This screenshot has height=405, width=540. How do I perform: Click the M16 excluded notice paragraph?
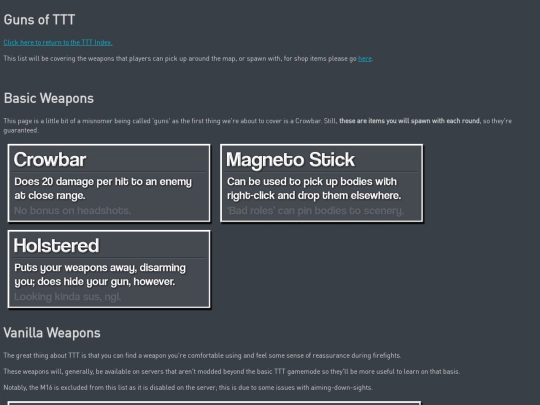[x=188, y=387]
